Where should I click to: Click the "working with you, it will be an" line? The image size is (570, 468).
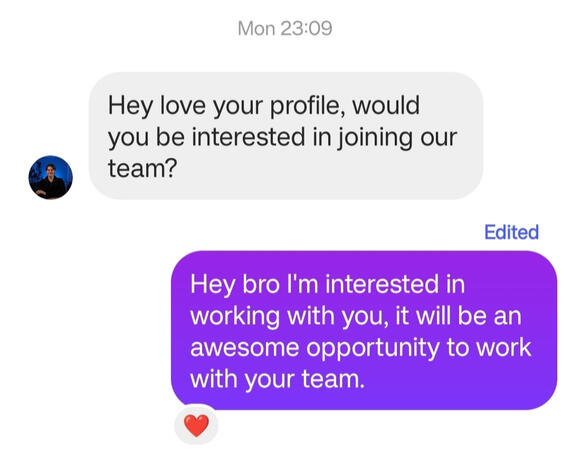[356, 316]
